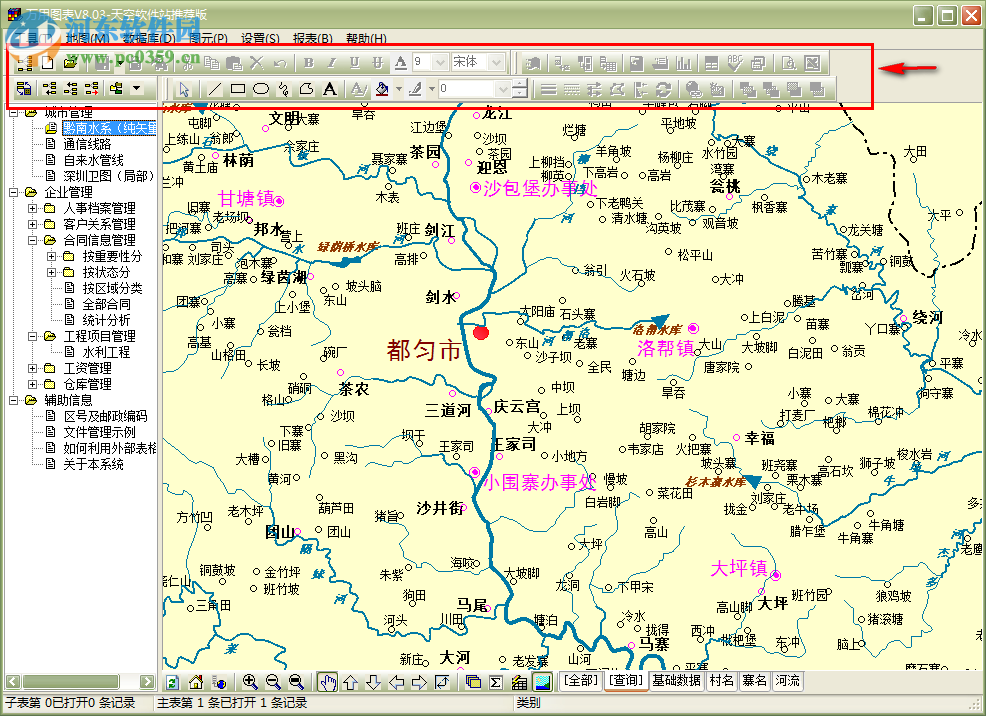
Task: Click the 基础数据 button at the bottom
Action: (676, 681)
